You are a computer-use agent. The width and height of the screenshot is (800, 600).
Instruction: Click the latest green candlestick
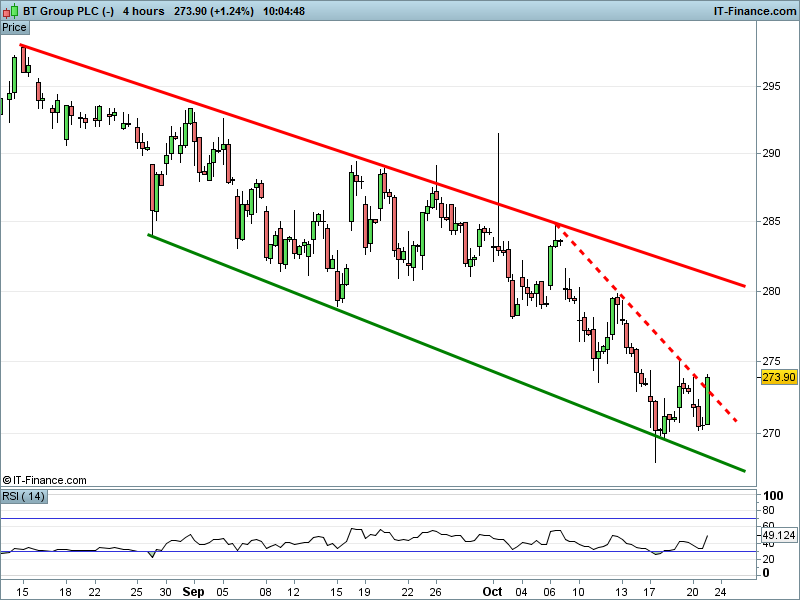point(708,401)
